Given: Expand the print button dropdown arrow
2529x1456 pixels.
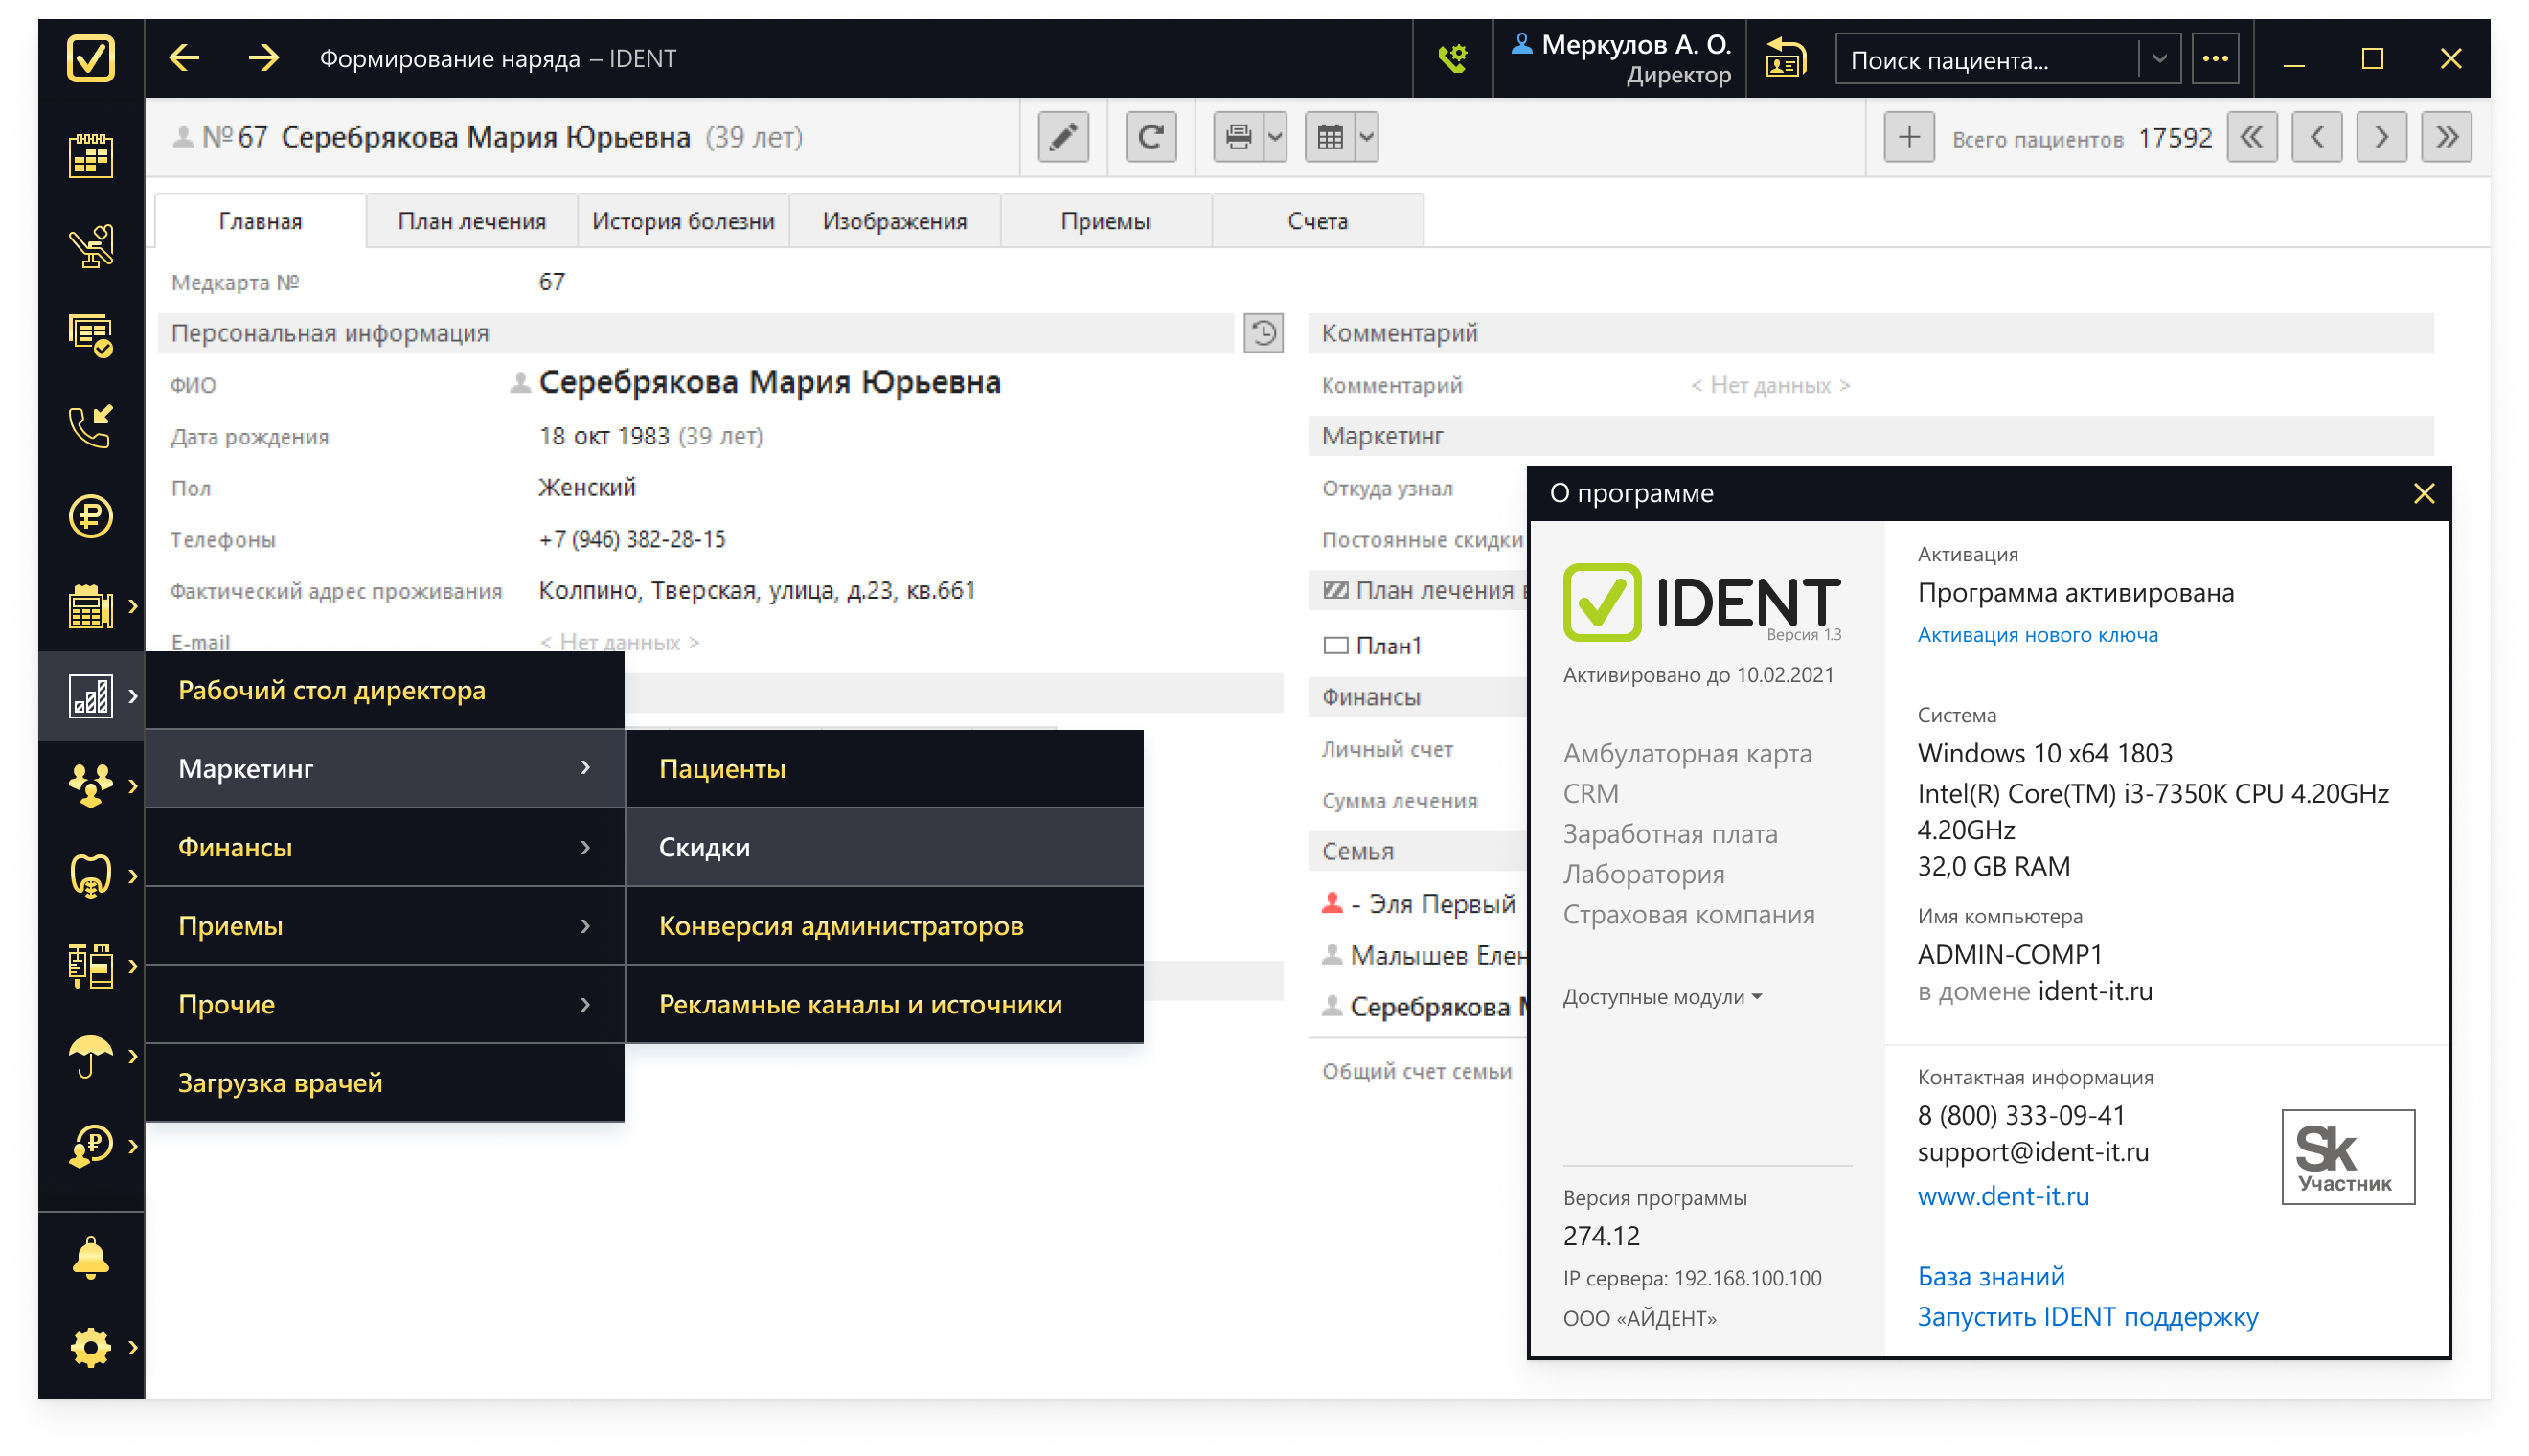Looking at the screenshot, I should (1275, 137).
